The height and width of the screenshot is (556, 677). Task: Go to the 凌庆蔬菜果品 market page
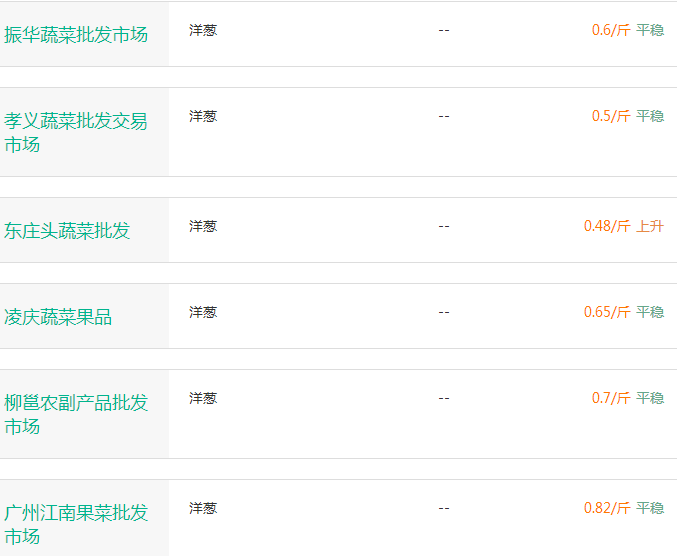tap(58, 317)
